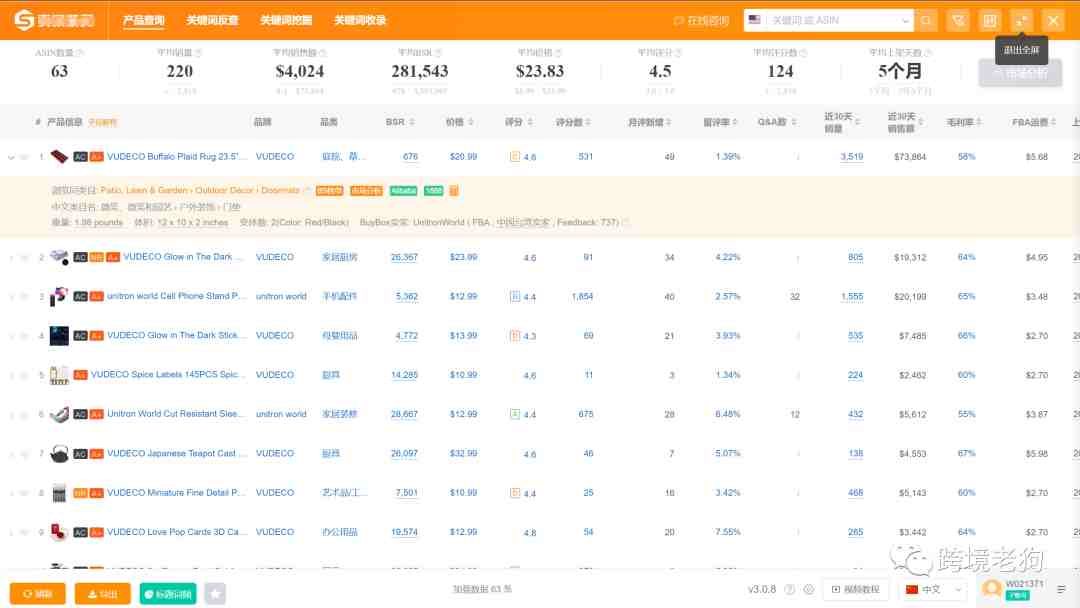Click the exit fullscreen icon in the header
This screenshot has width=1080, height=608.
1021,21
